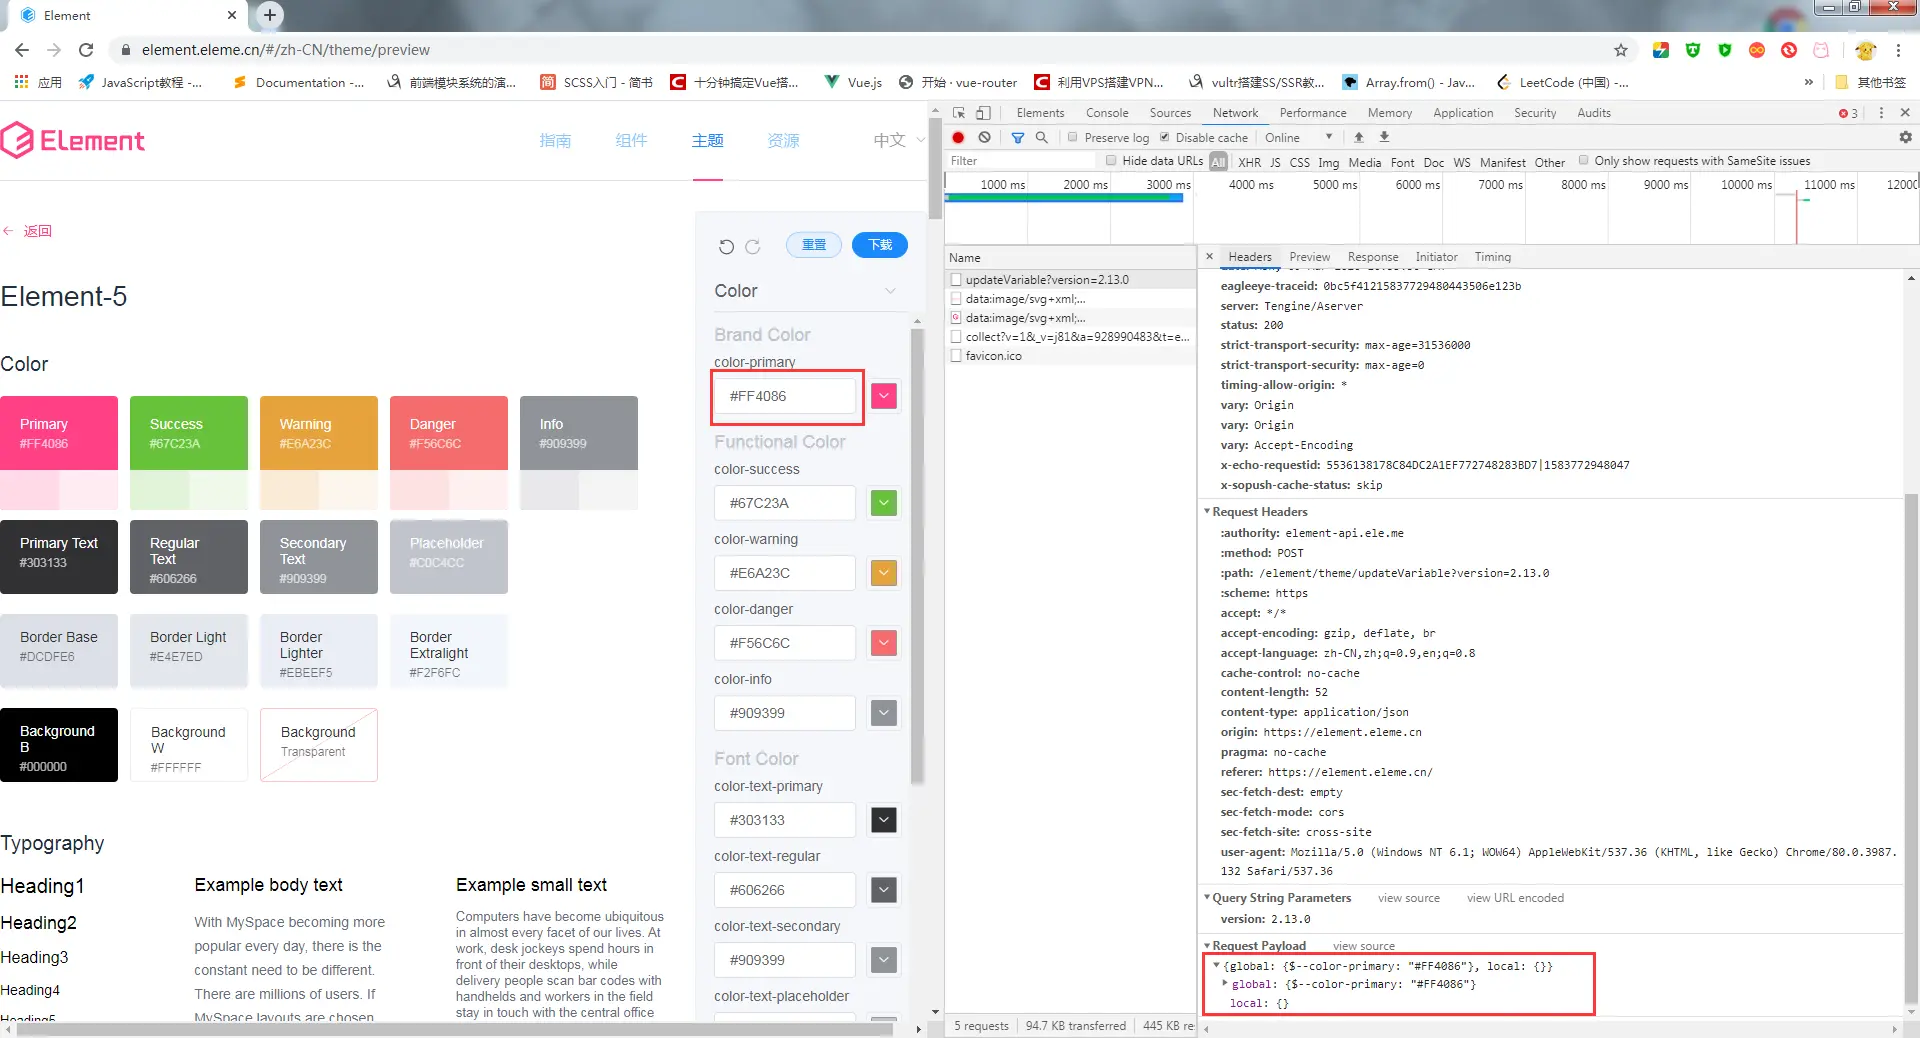Open the Chrome three-dot menu

click(1898, 50)
